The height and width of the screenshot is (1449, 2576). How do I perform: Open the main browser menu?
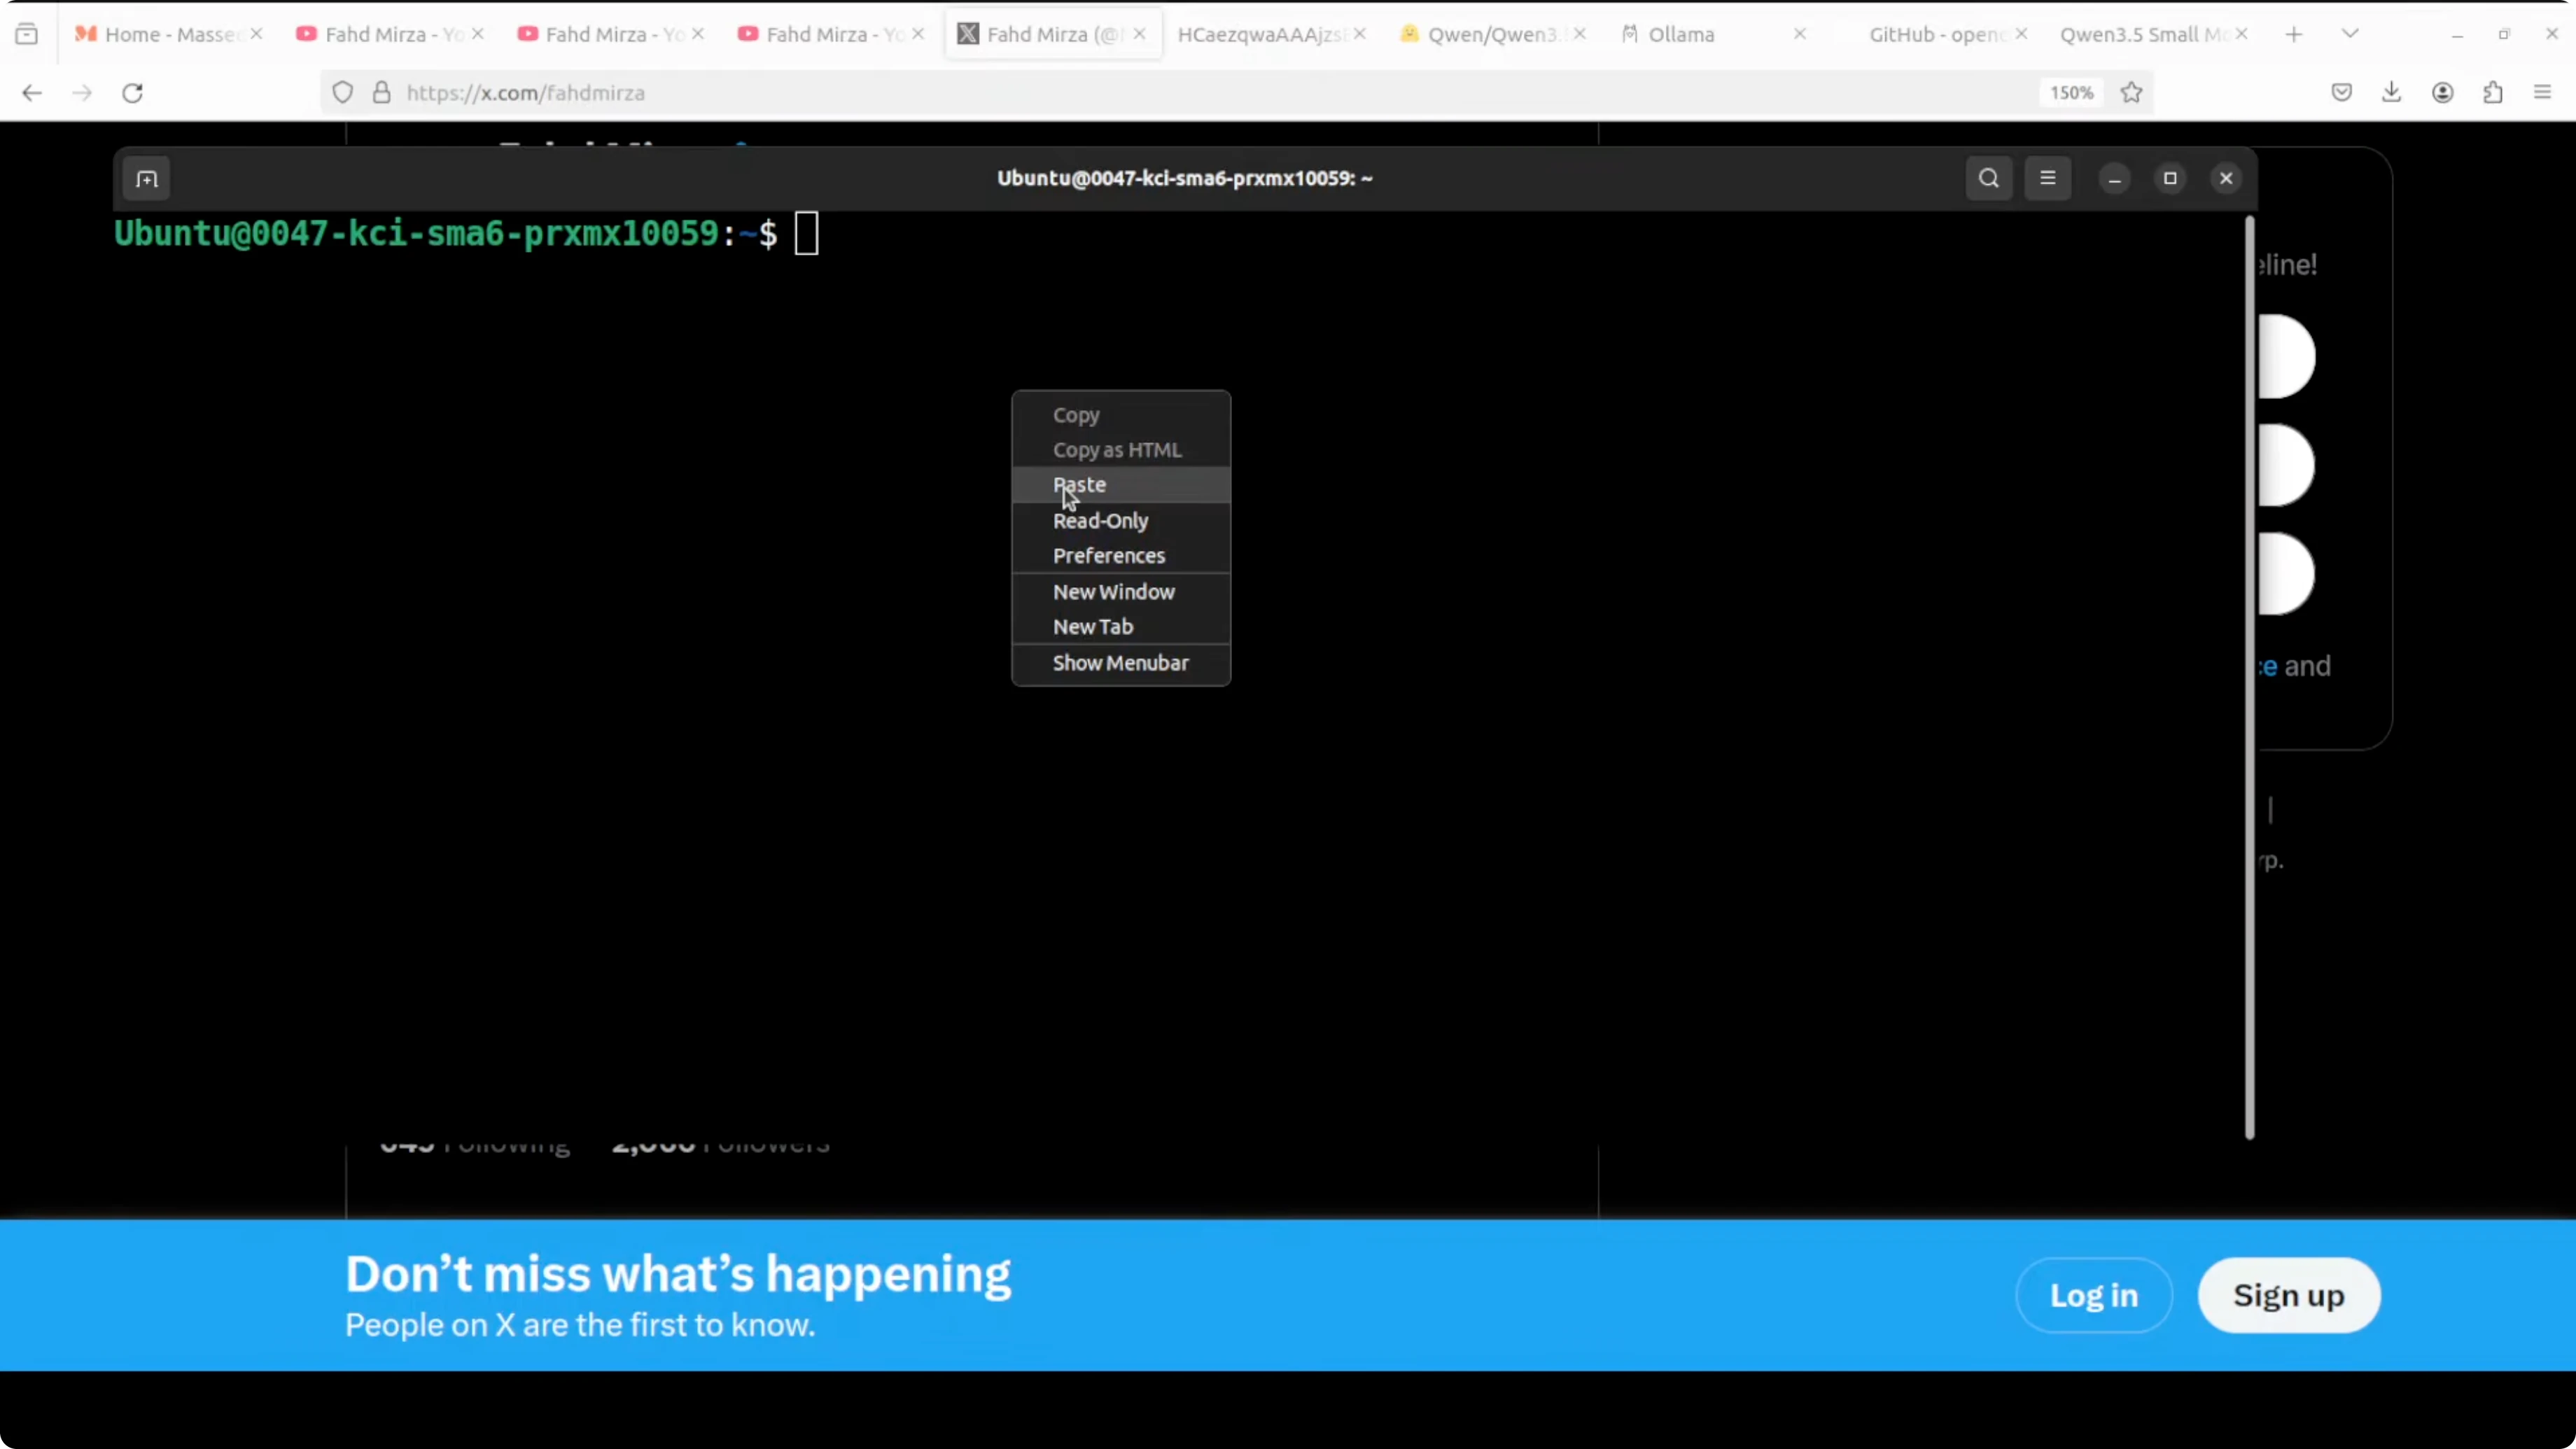tap(2541, 92)
